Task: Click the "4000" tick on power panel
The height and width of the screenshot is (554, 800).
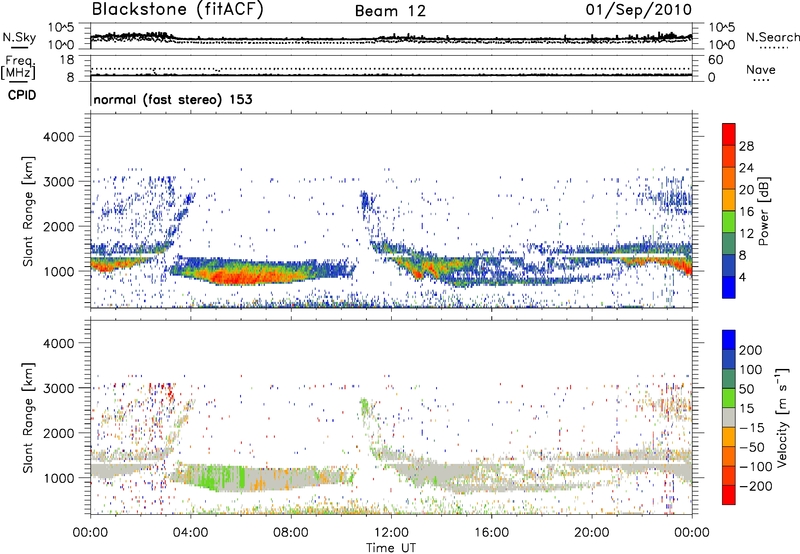Action: point(59,137)
